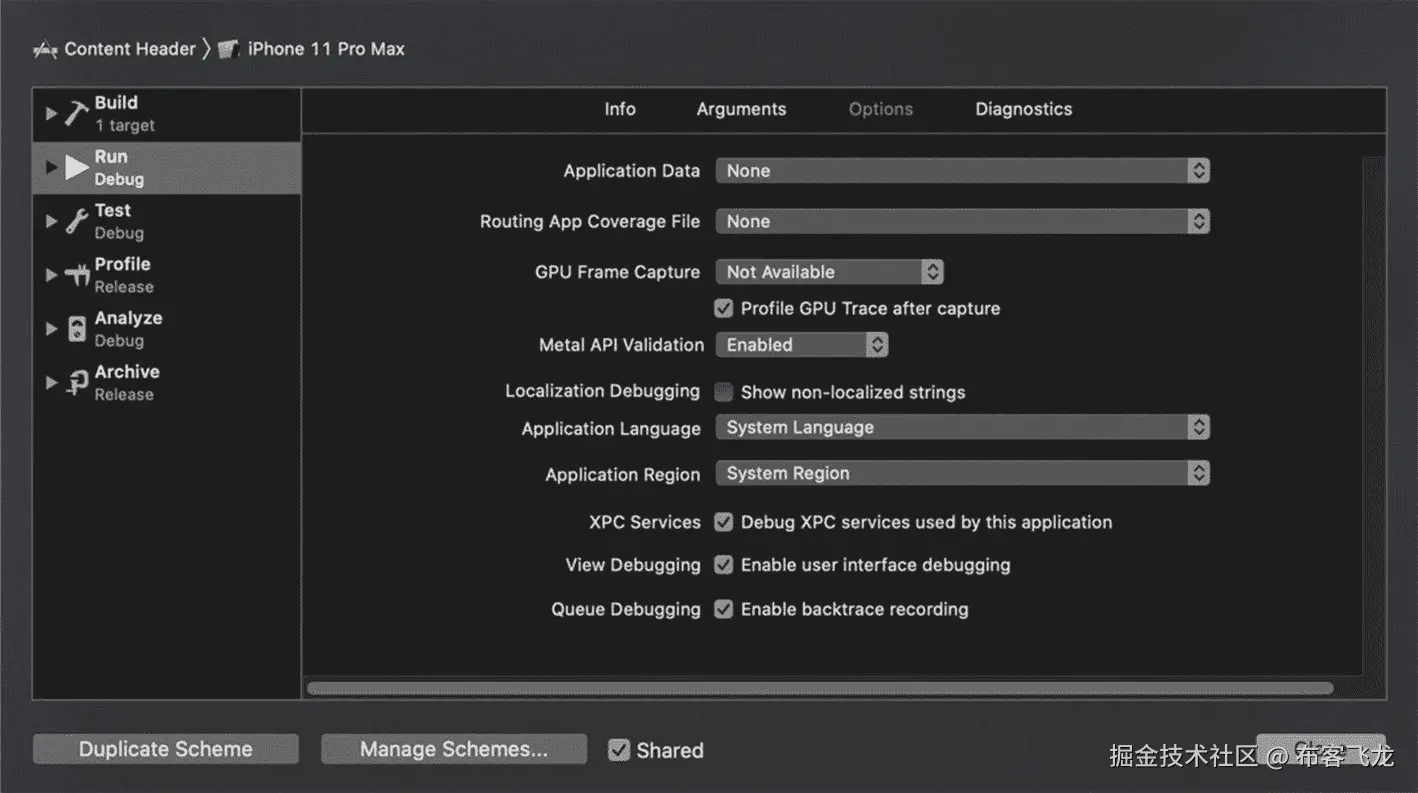Toggle Enable backtrace recording checkbox
Viewport: 1418px width, 793px height.
724,609
